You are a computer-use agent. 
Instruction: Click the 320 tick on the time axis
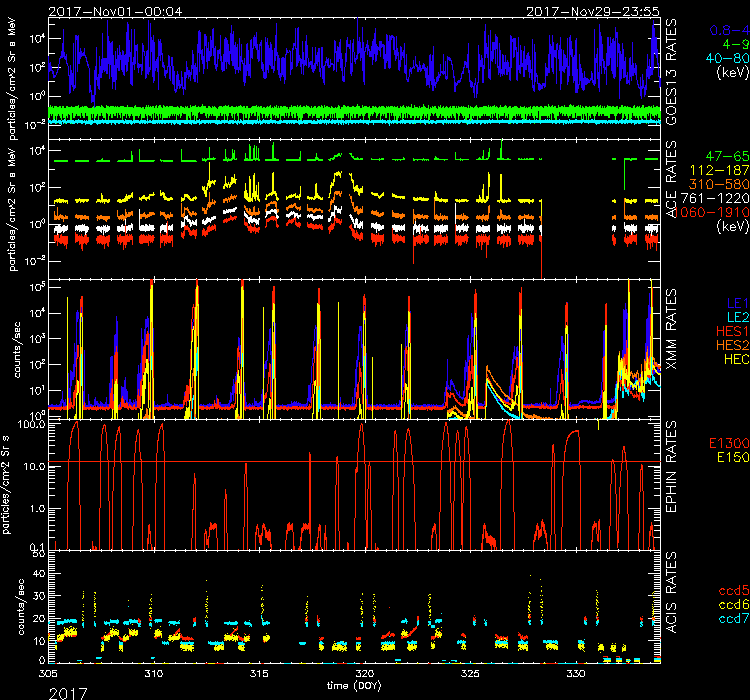(x=365, y=676)
